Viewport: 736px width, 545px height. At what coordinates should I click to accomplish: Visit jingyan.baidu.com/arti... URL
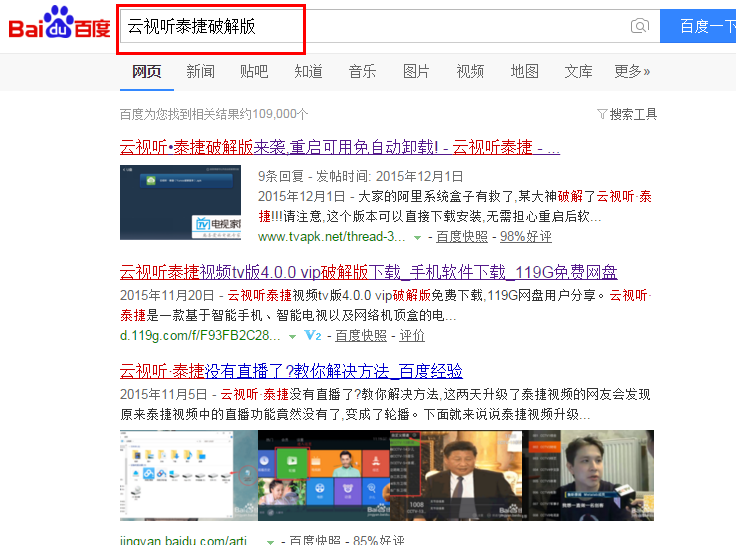click(x=184, y=540)
